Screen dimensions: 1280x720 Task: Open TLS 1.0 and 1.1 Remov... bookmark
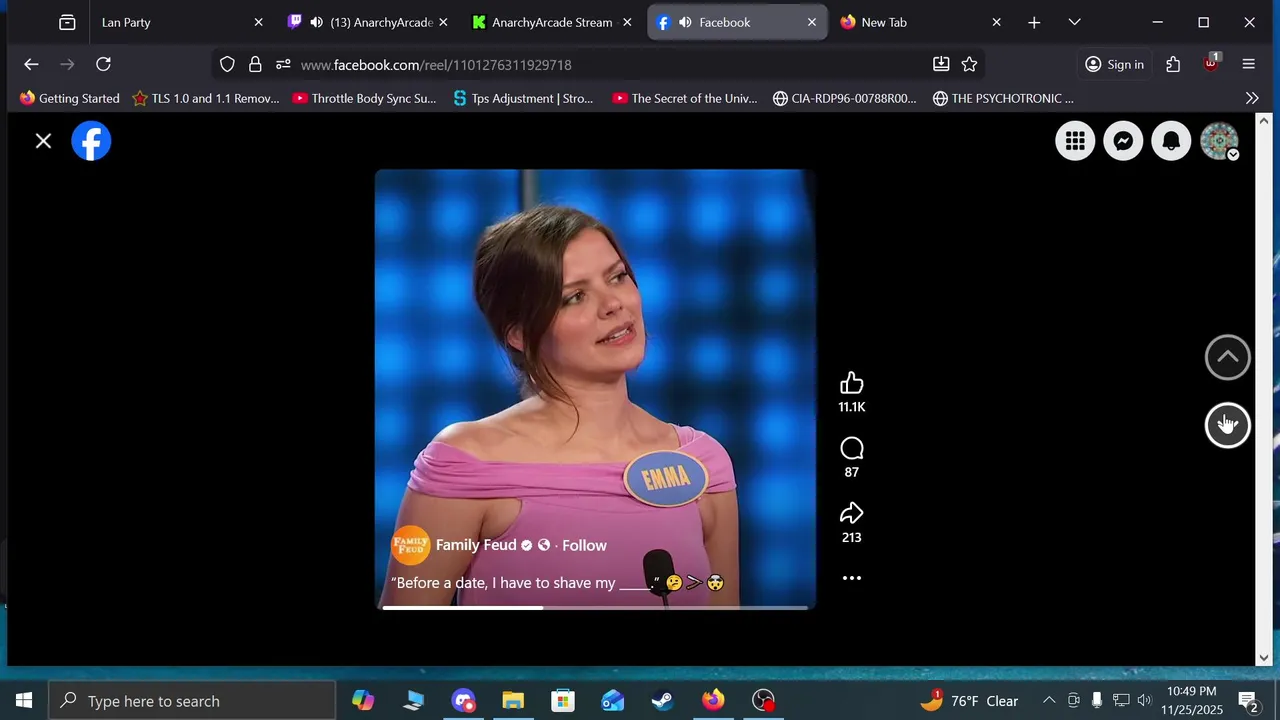coord(206,98)
